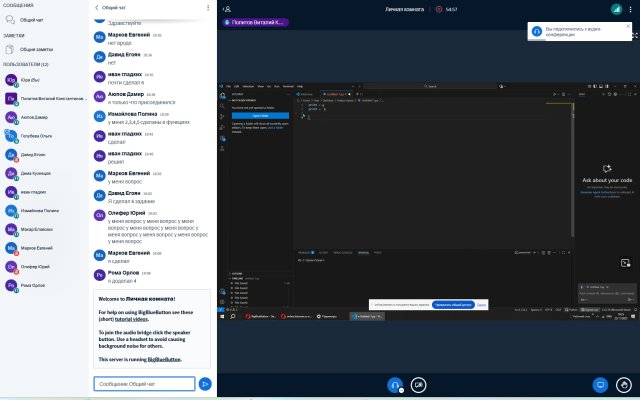Screen dimensions: 640x400
Task: Open the connection status indicator
Action: click(x=616, y=9)
